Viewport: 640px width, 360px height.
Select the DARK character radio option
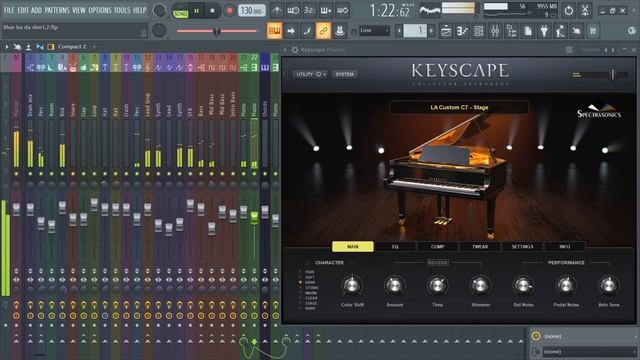pos(300,282)
